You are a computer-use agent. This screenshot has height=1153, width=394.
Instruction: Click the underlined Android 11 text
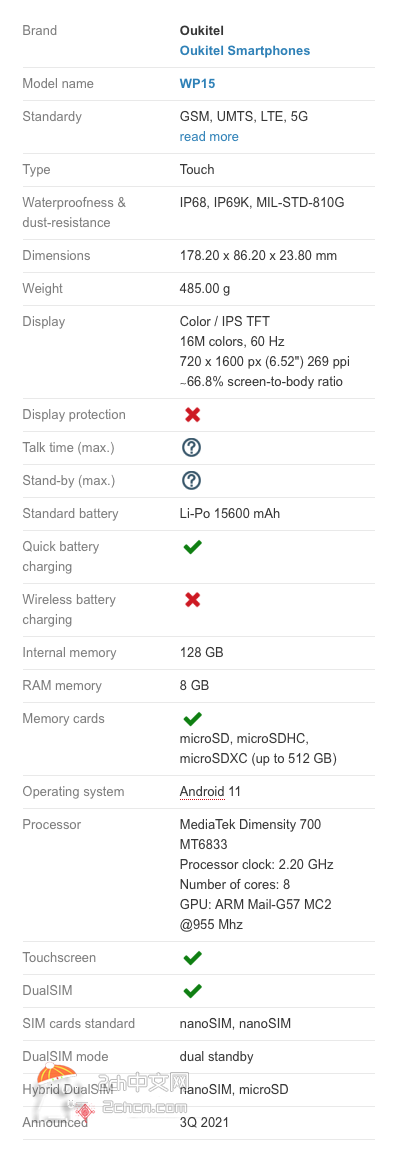pyautogui.click(x=210, y=792)
